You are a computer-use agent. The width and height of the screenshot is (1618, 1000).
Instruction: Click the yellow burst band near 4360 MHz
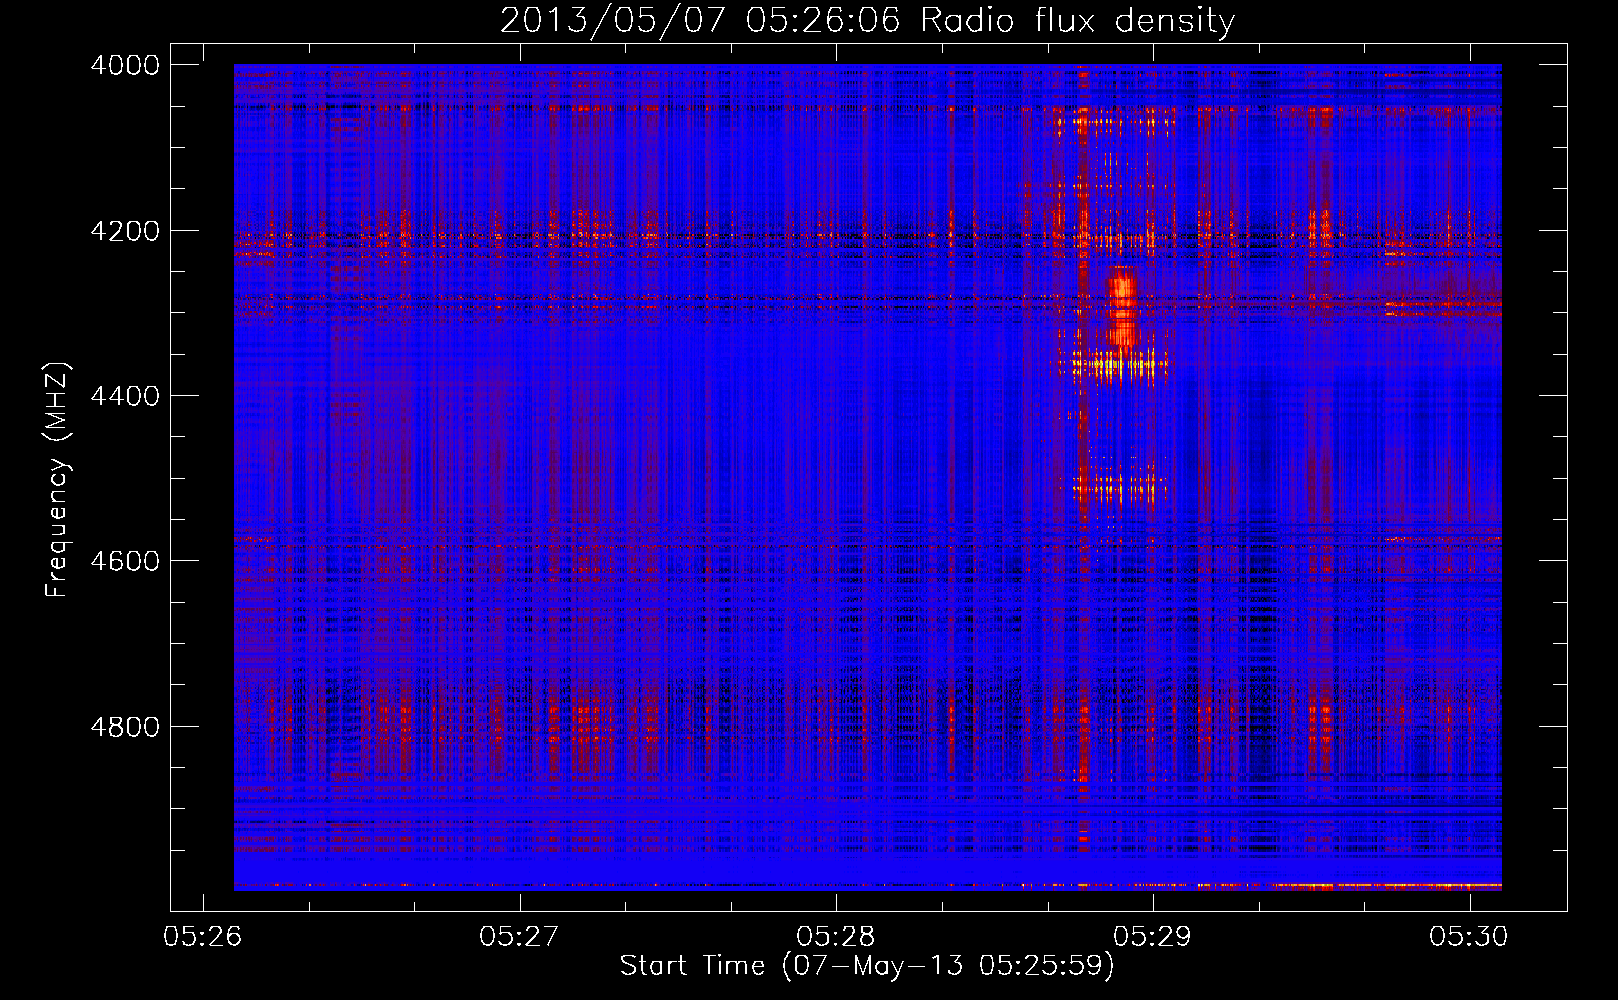coord(1120,364)
